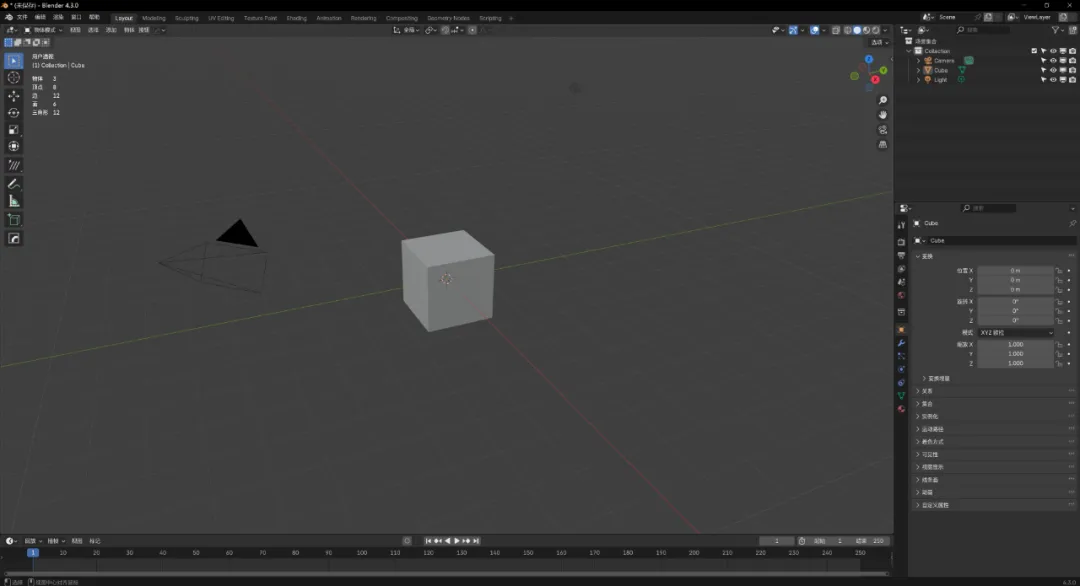Activate the 3D Cursor tool
The image size is (1080, 586).
(14, 78)
